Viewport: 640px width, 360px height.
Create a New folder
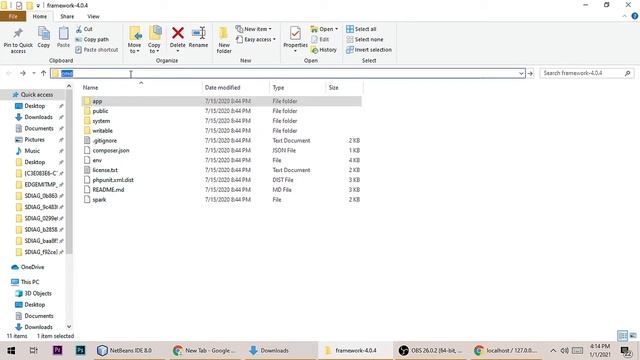click(224, 40)
